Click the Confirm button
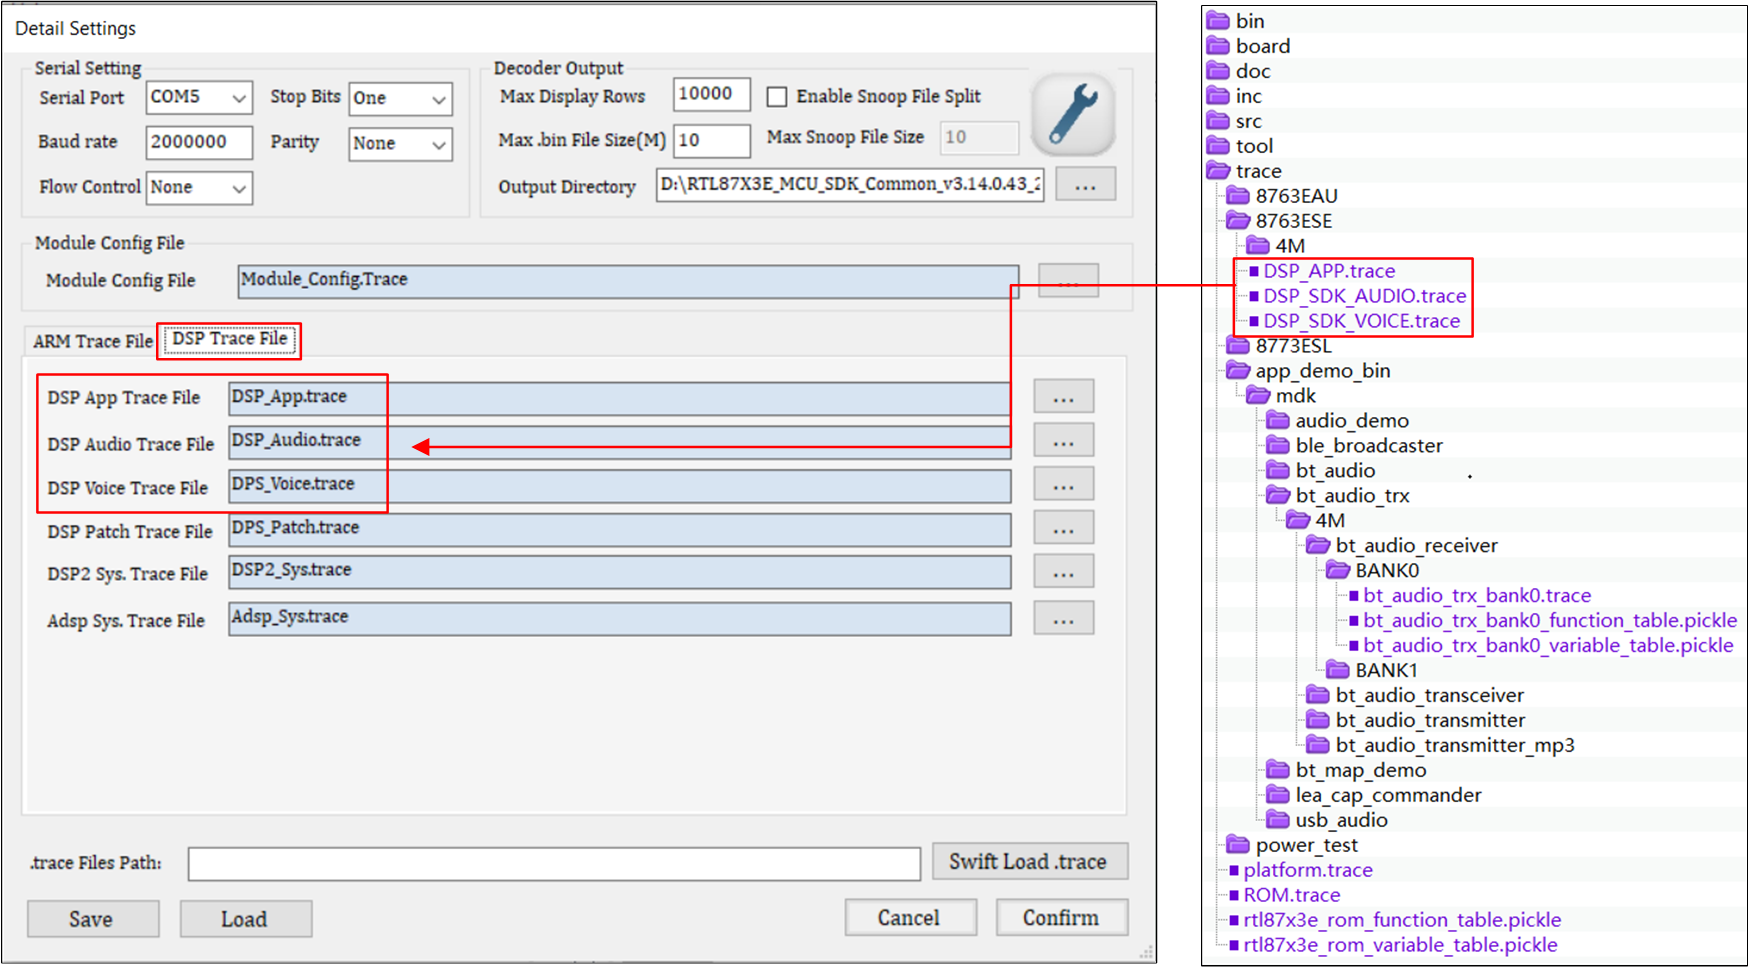 1061,918
